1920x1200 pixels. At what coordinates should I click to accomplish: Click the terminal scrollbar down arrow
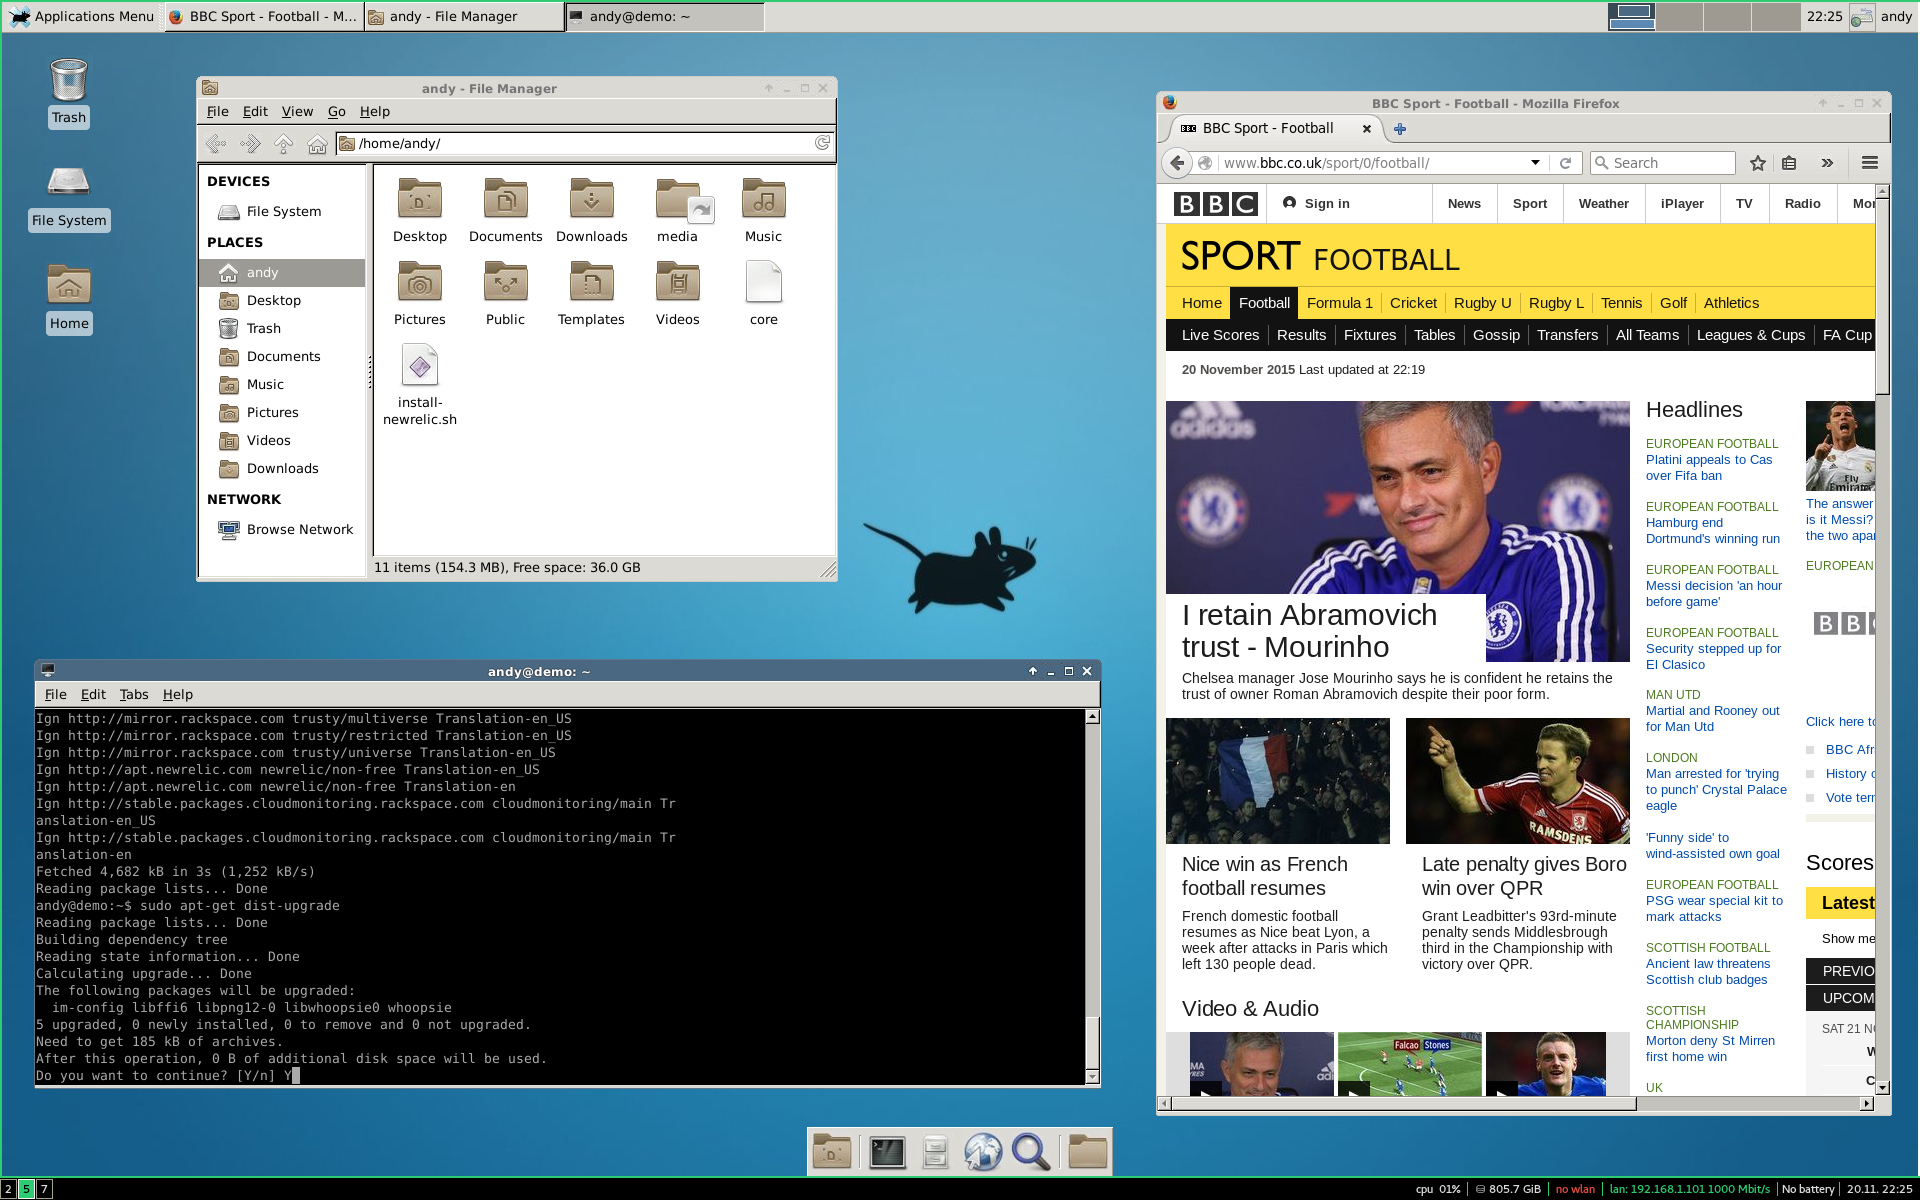[1092, 1076]
